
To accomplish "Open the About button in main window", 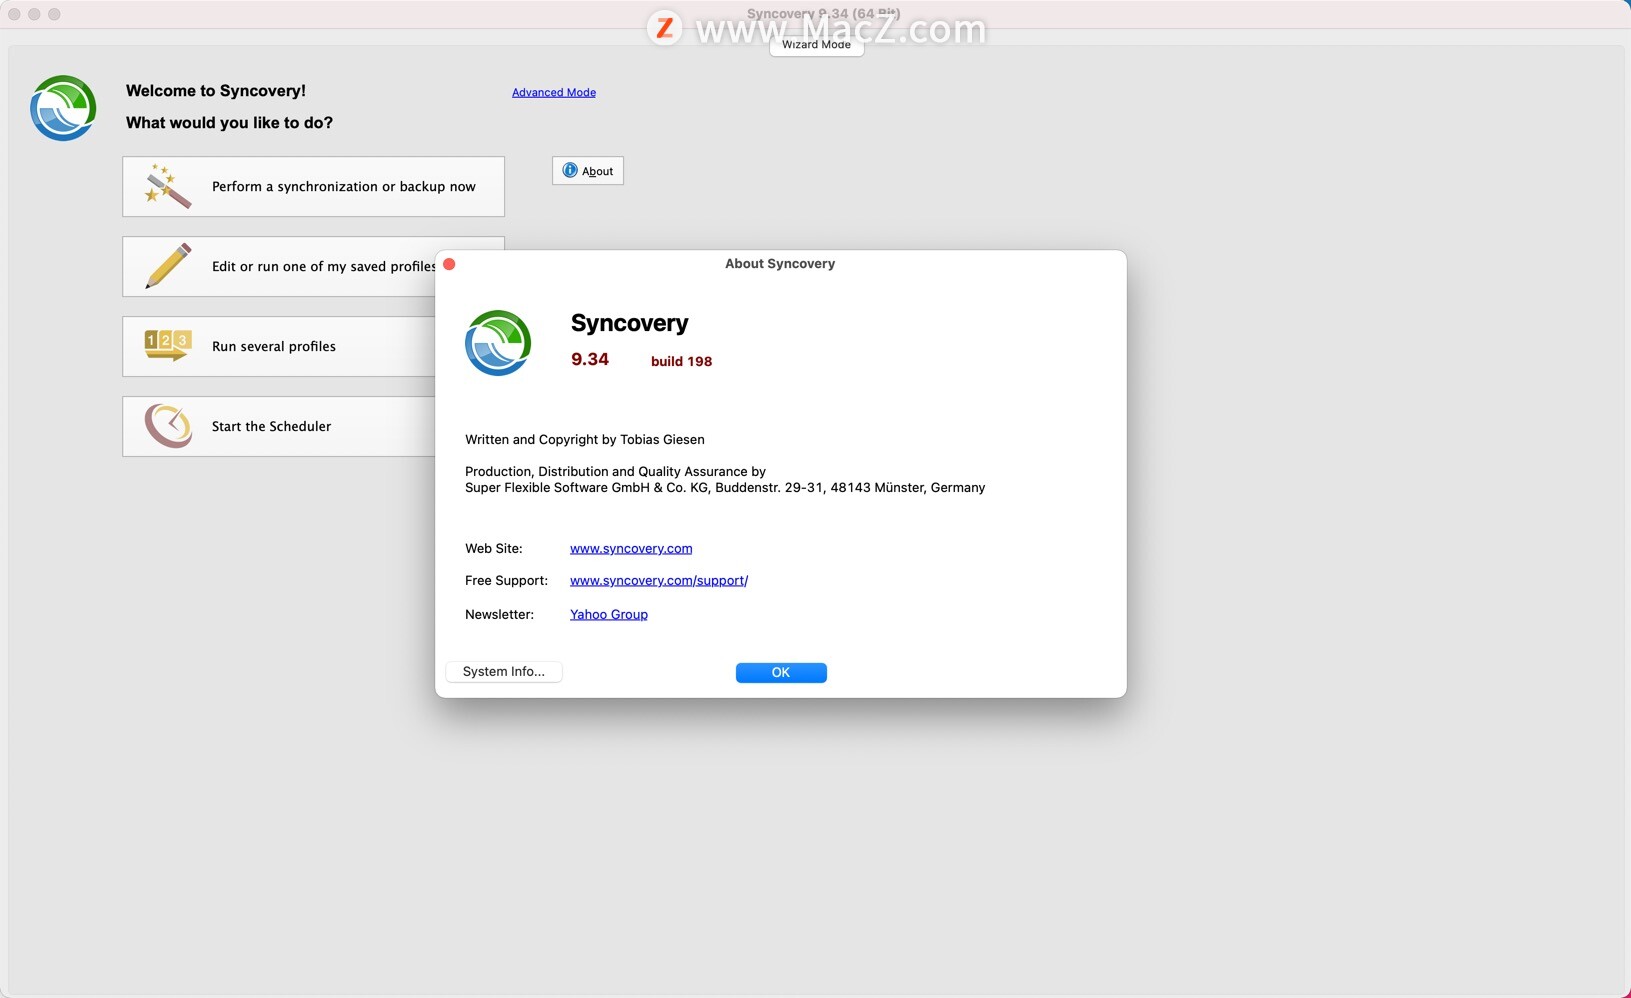I will 588,170.
